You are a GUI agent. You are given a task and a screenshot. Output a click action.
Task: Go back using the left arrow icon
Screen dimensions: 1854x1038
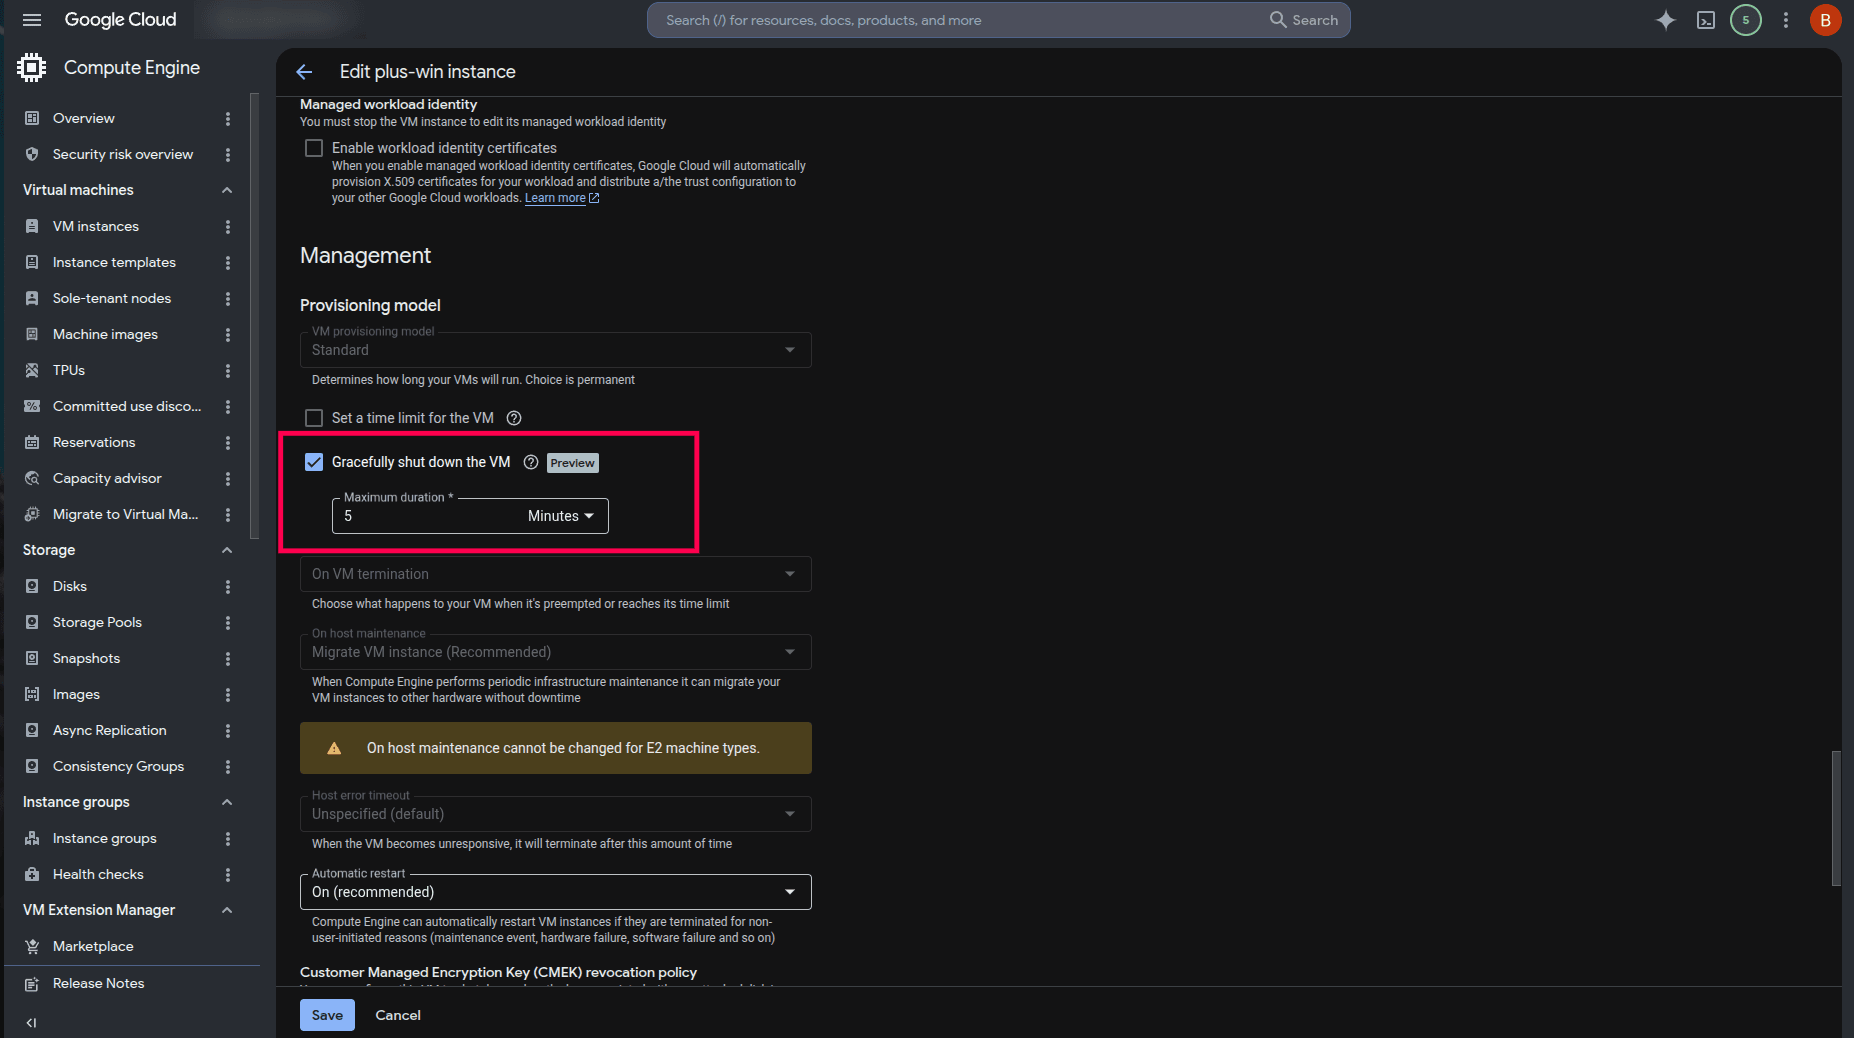click(304, 72)
